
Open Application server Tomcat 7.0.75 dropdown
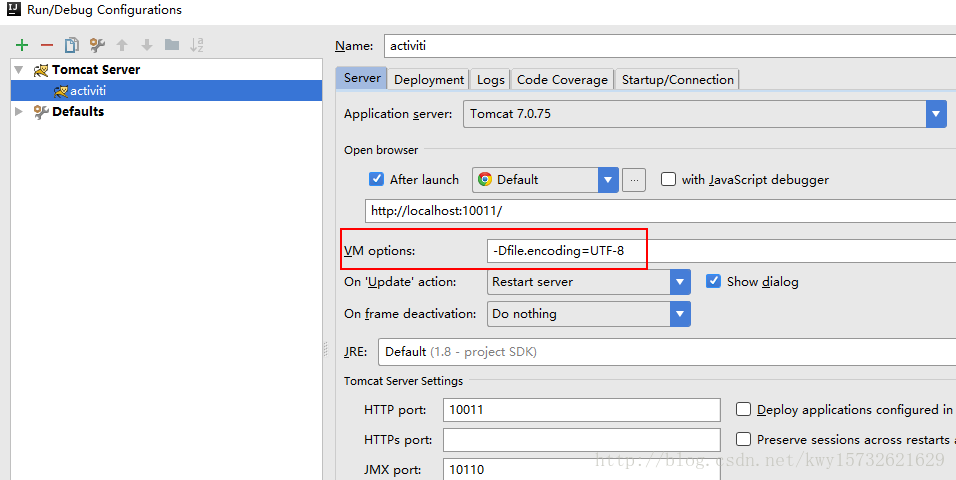705,114
